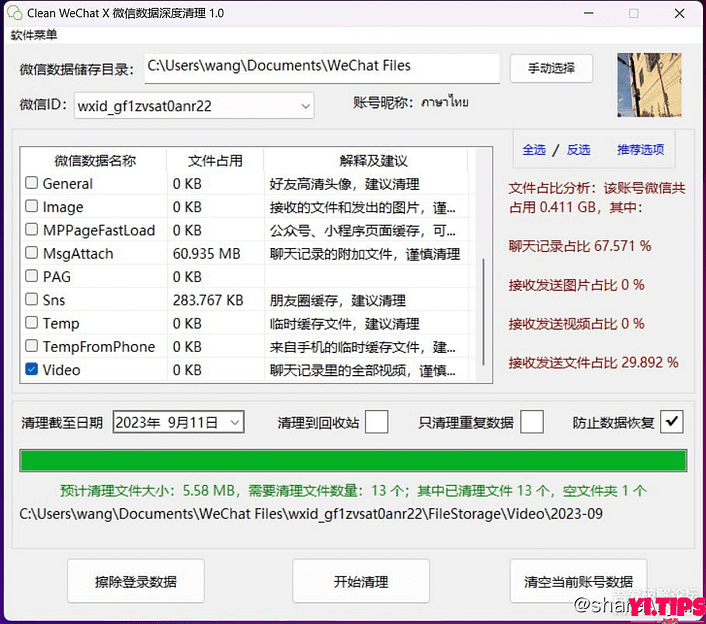Click the green 预计清理文件大小 status line
The image size is (706, 624).
pos(353,490)
